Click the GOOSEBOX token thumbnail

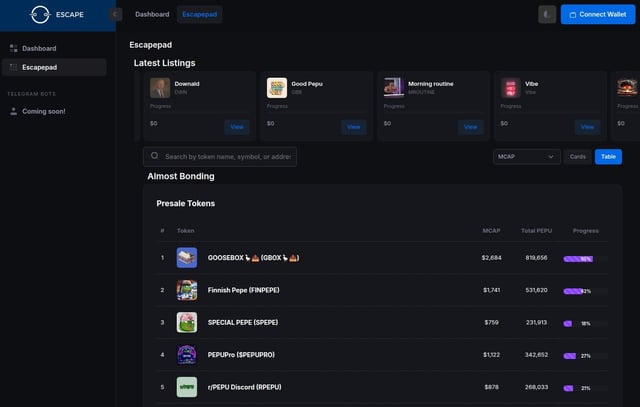[x=187, y=258]
